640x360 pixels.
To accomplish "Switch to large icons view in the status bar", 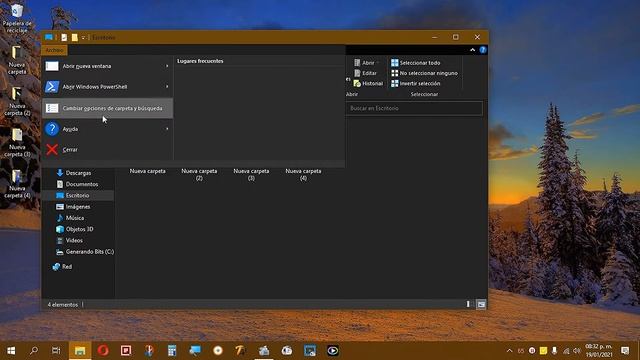I will tap(481, 304).
